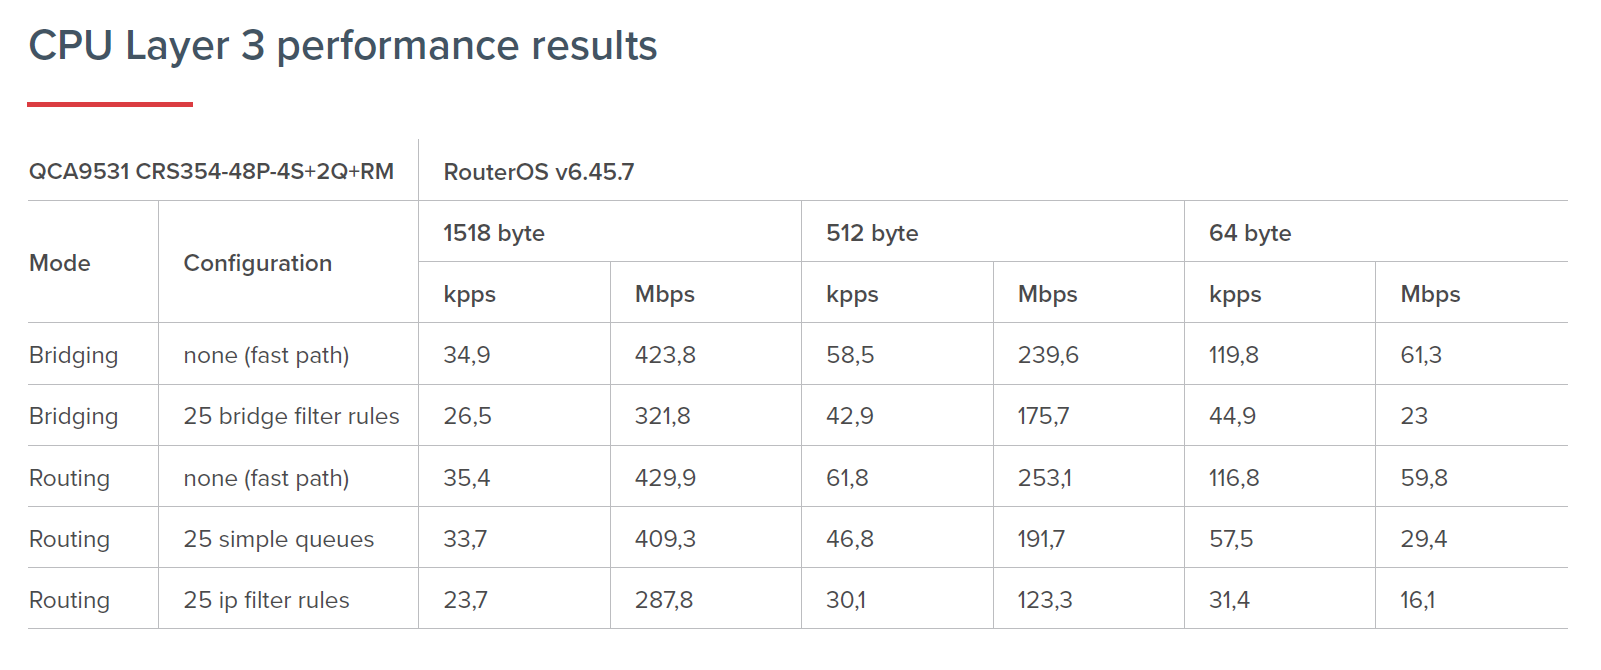Select the 429,9 Mbps value cell

click(x=665, y=478)
